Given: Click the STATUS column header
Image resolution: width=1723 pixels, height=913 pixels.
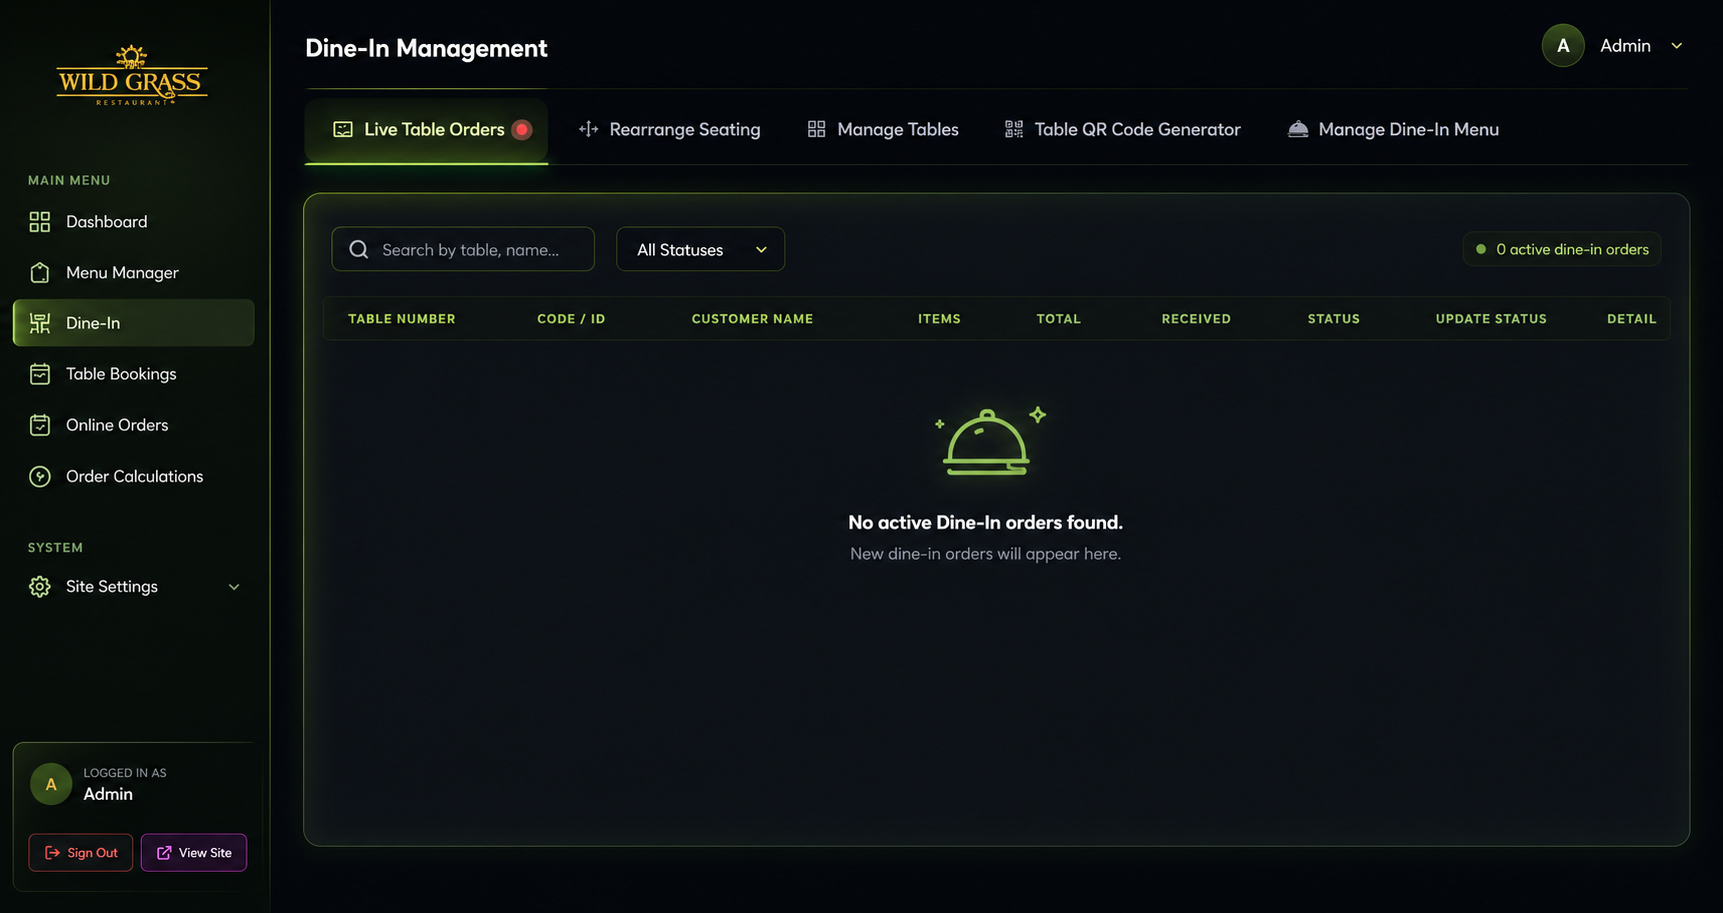Looking at the screenshot, I should [x=1334, y=319].
